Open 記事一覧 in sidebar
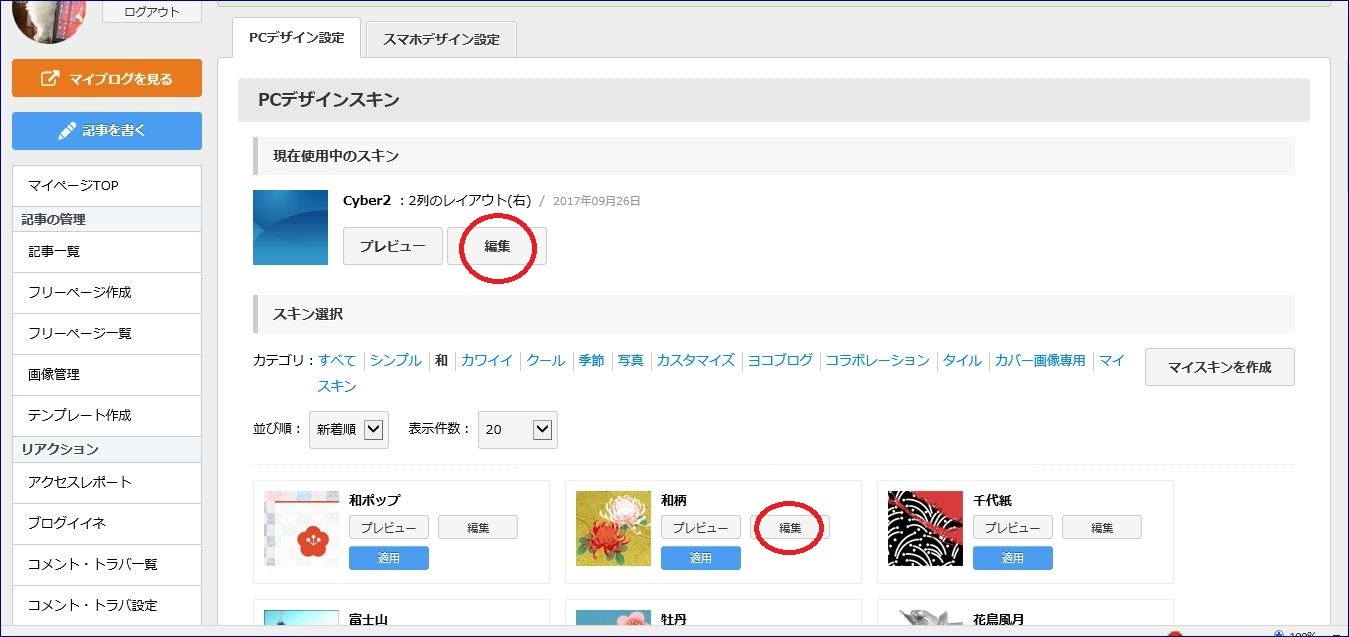Viewport: 1349px width, 637px height. tap(107, 252)
